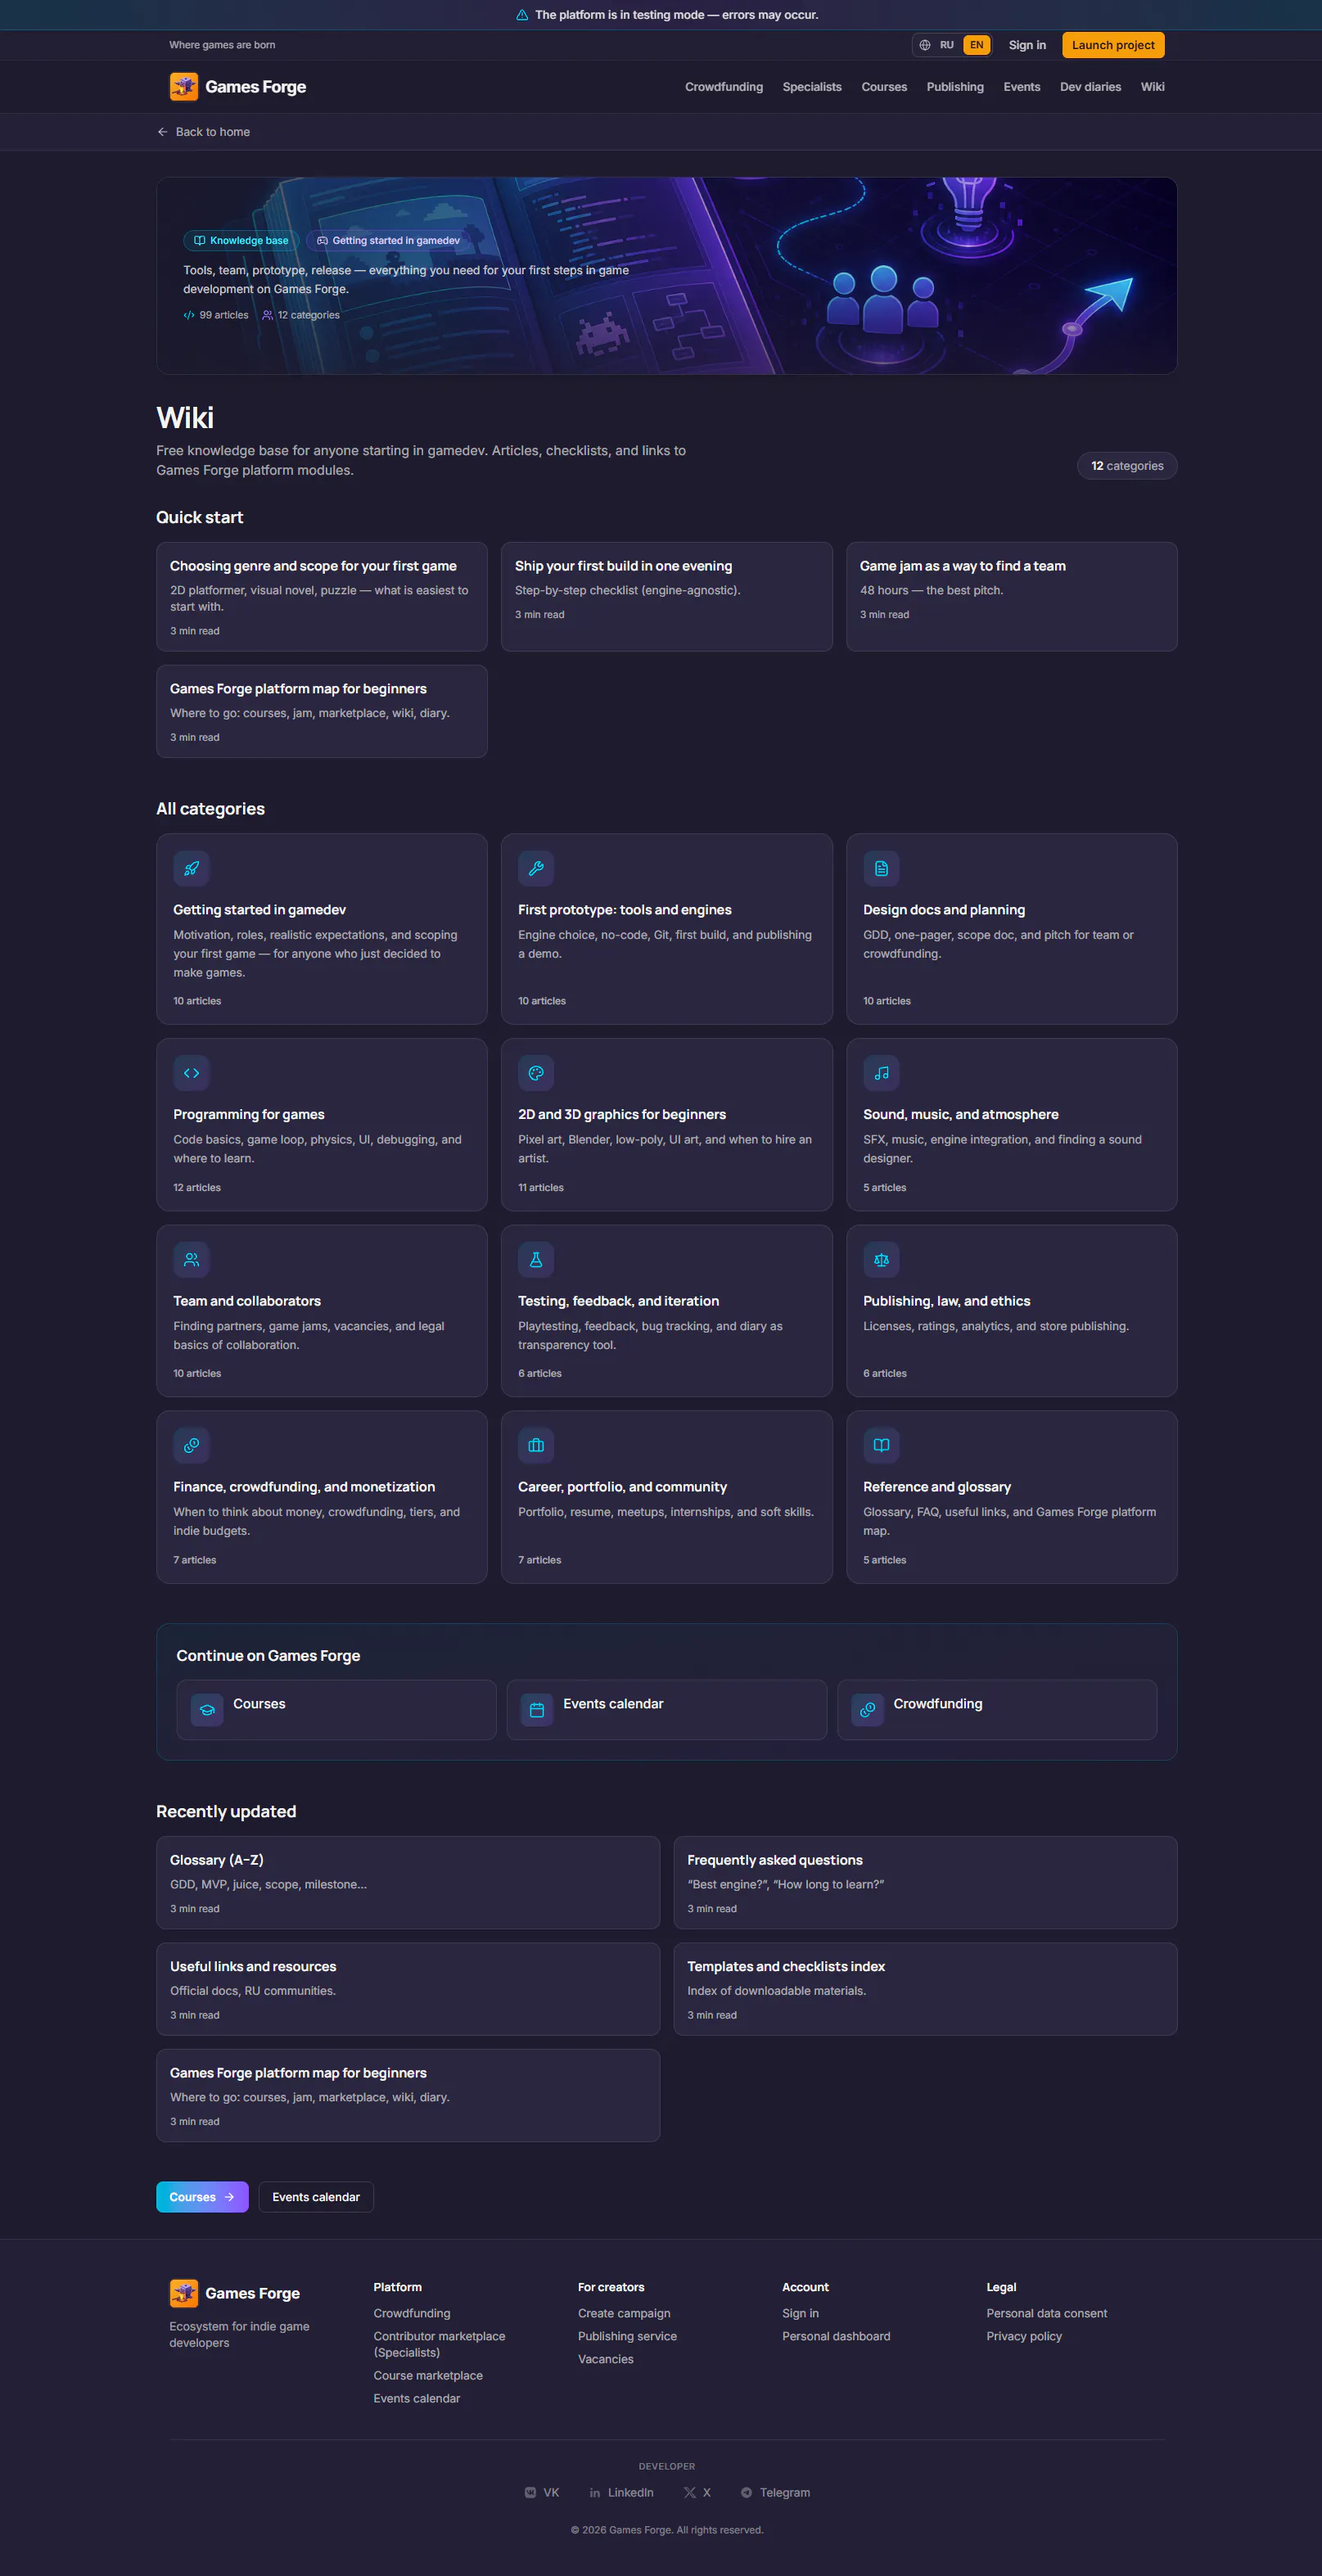Click Personal dashboard footer link
Image resolution: width=1322 pixels, height=2576 pixels.
pyautogui.click(x=836, y=2336)
